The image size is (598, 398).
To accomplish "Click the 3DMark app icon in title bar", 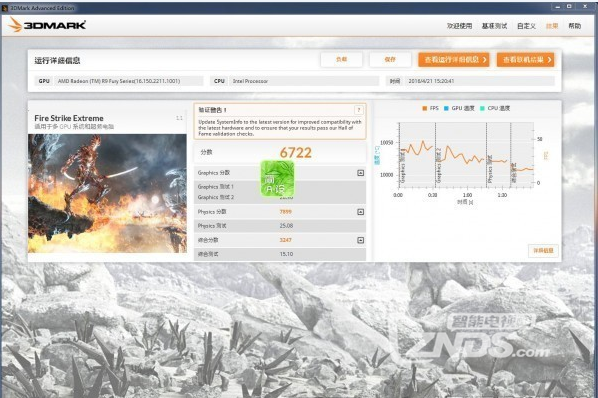I will tap(5, 8).
